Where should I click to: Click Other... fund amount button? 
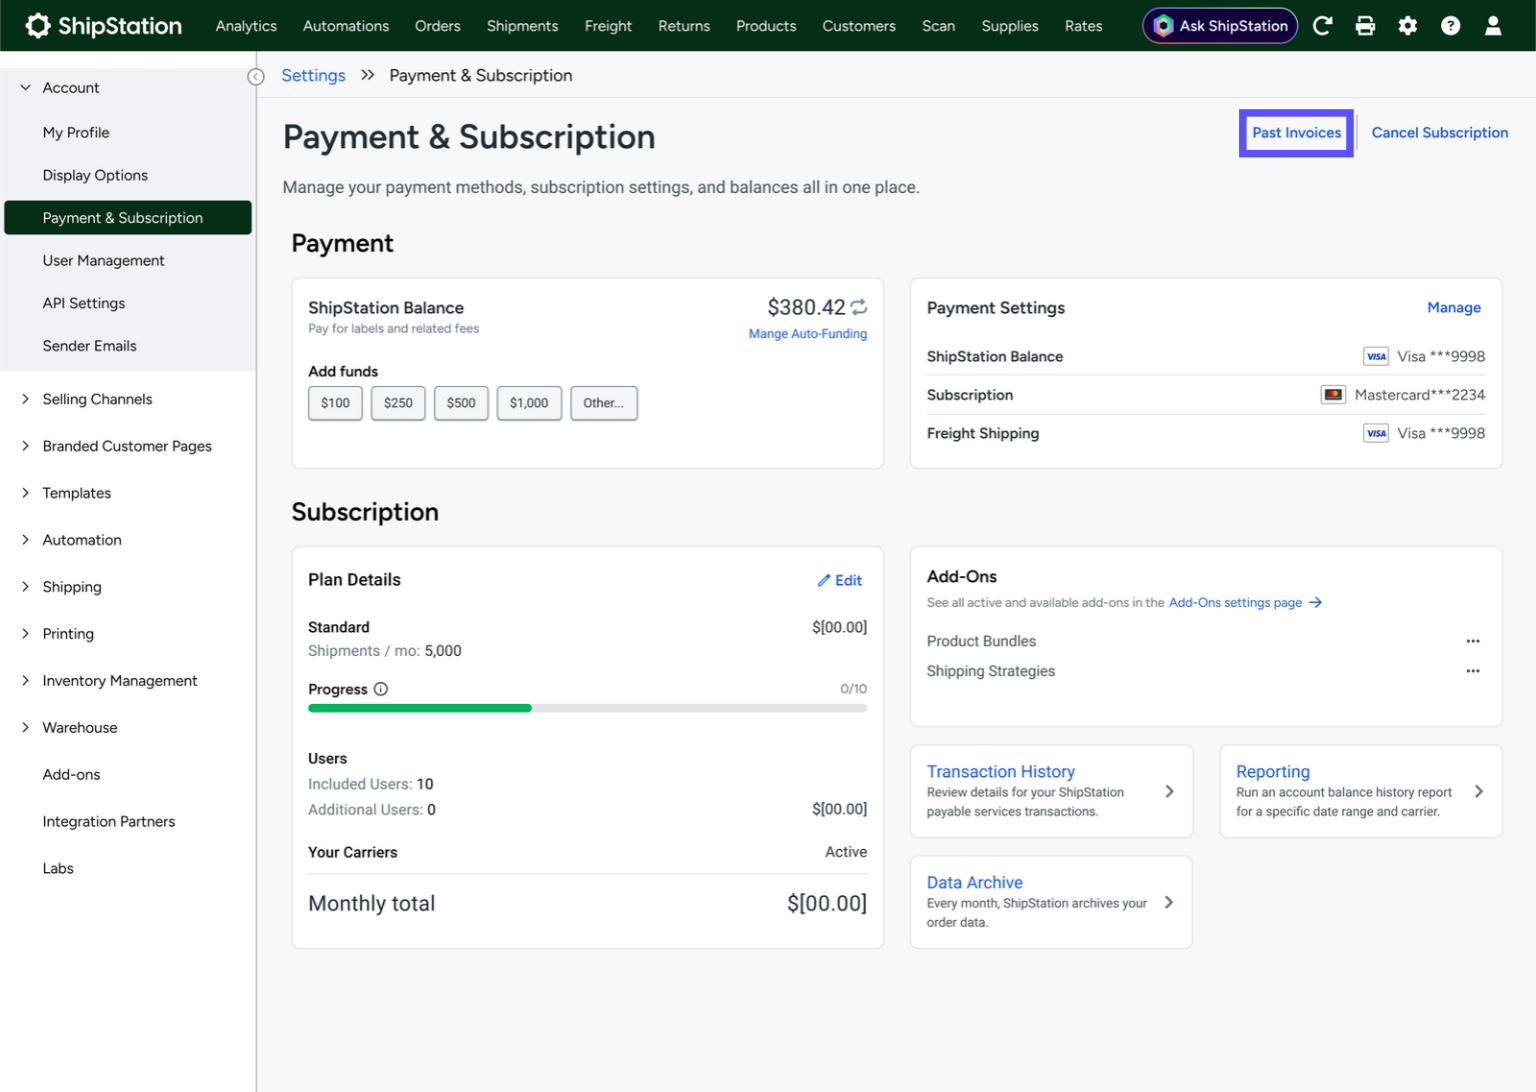click(x=604, y=403)
